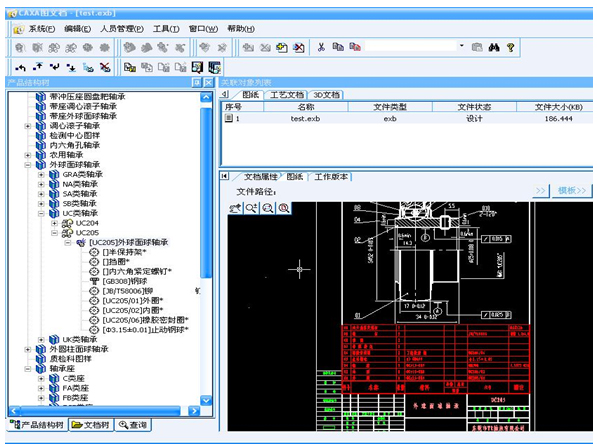597x447 pixels.
Task: Open the 人员管理(P) menu
Action: pos(122,29)
